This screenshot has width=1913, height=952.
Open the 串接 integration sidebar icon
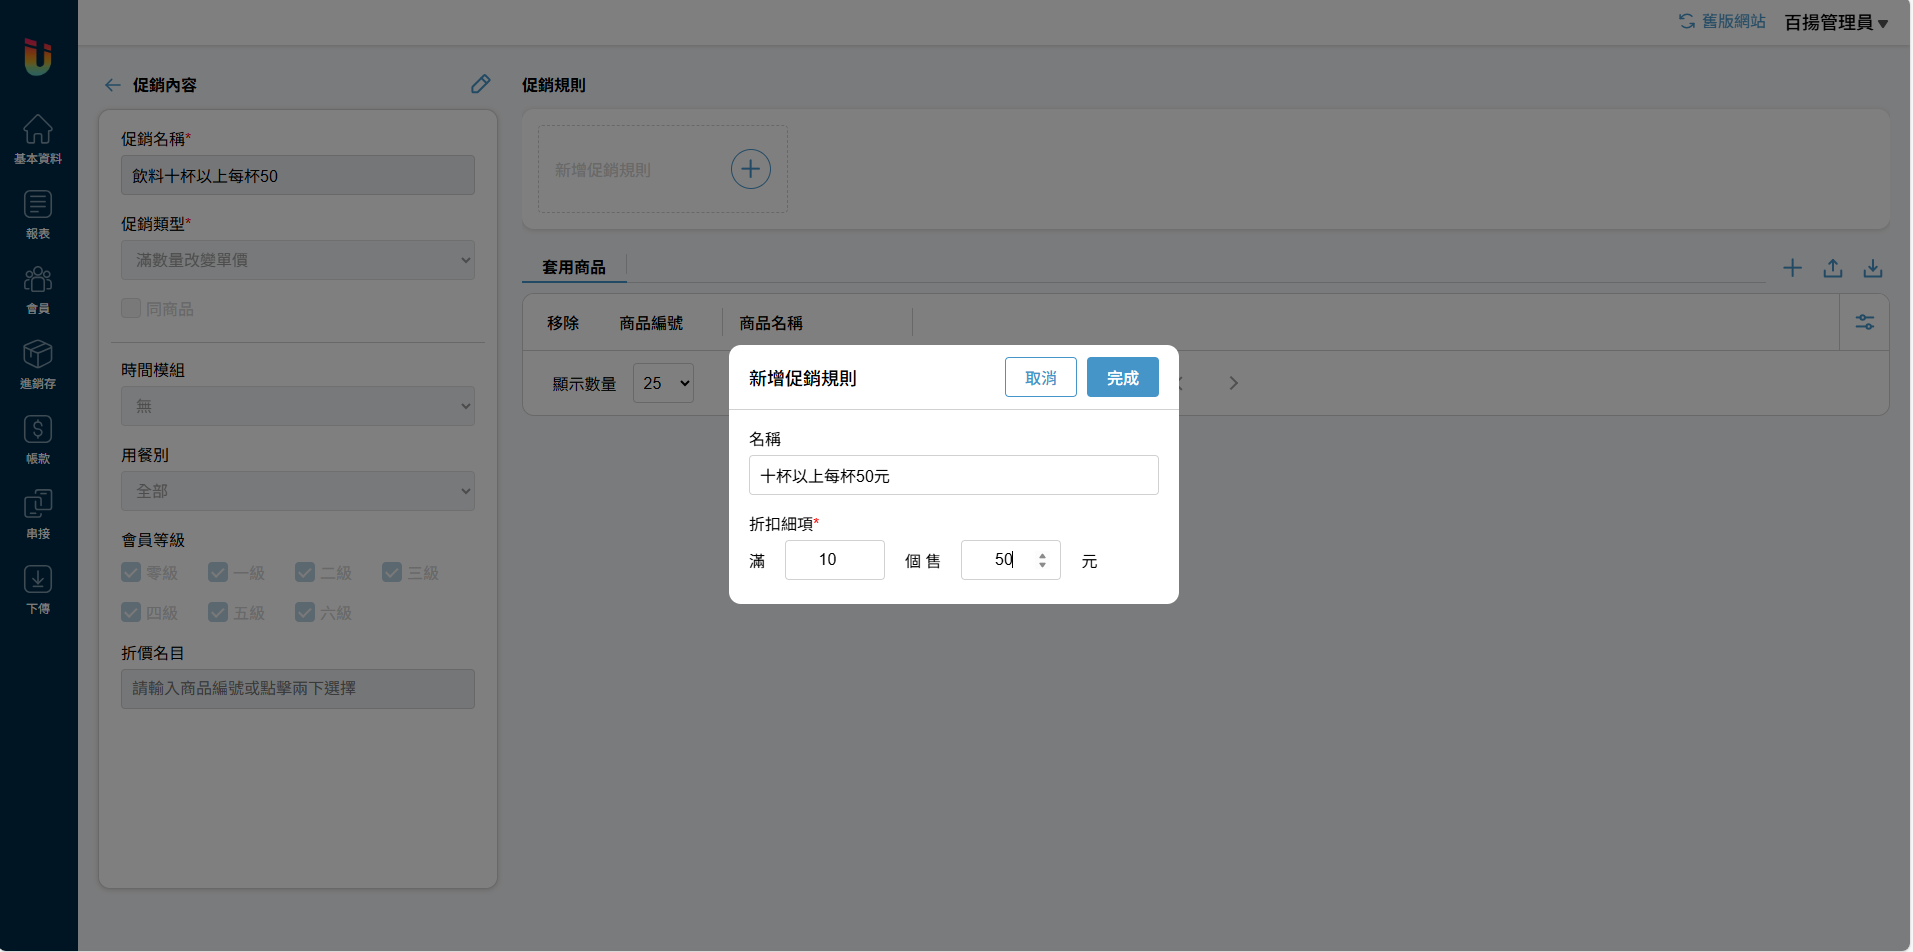pos(38,513)
